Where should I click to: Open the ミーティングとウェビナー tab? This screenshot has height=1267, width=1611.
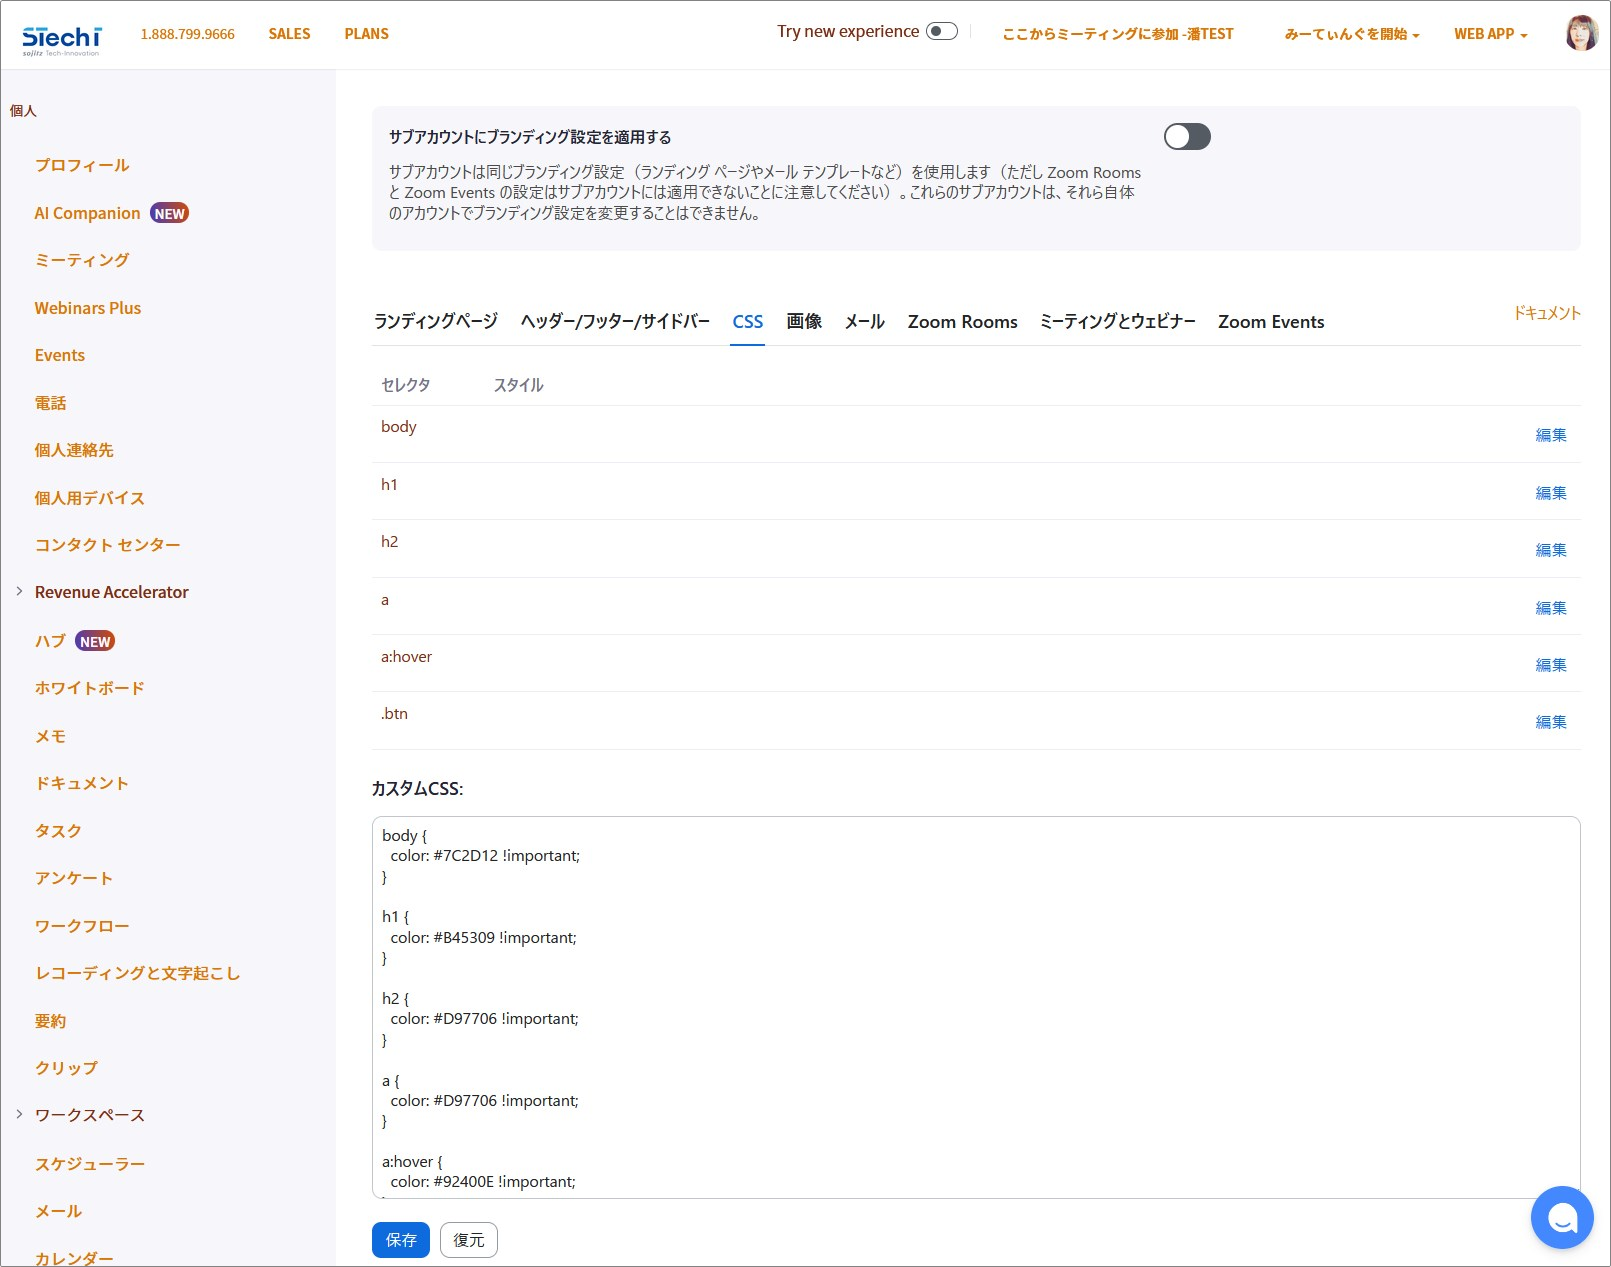1117,321
